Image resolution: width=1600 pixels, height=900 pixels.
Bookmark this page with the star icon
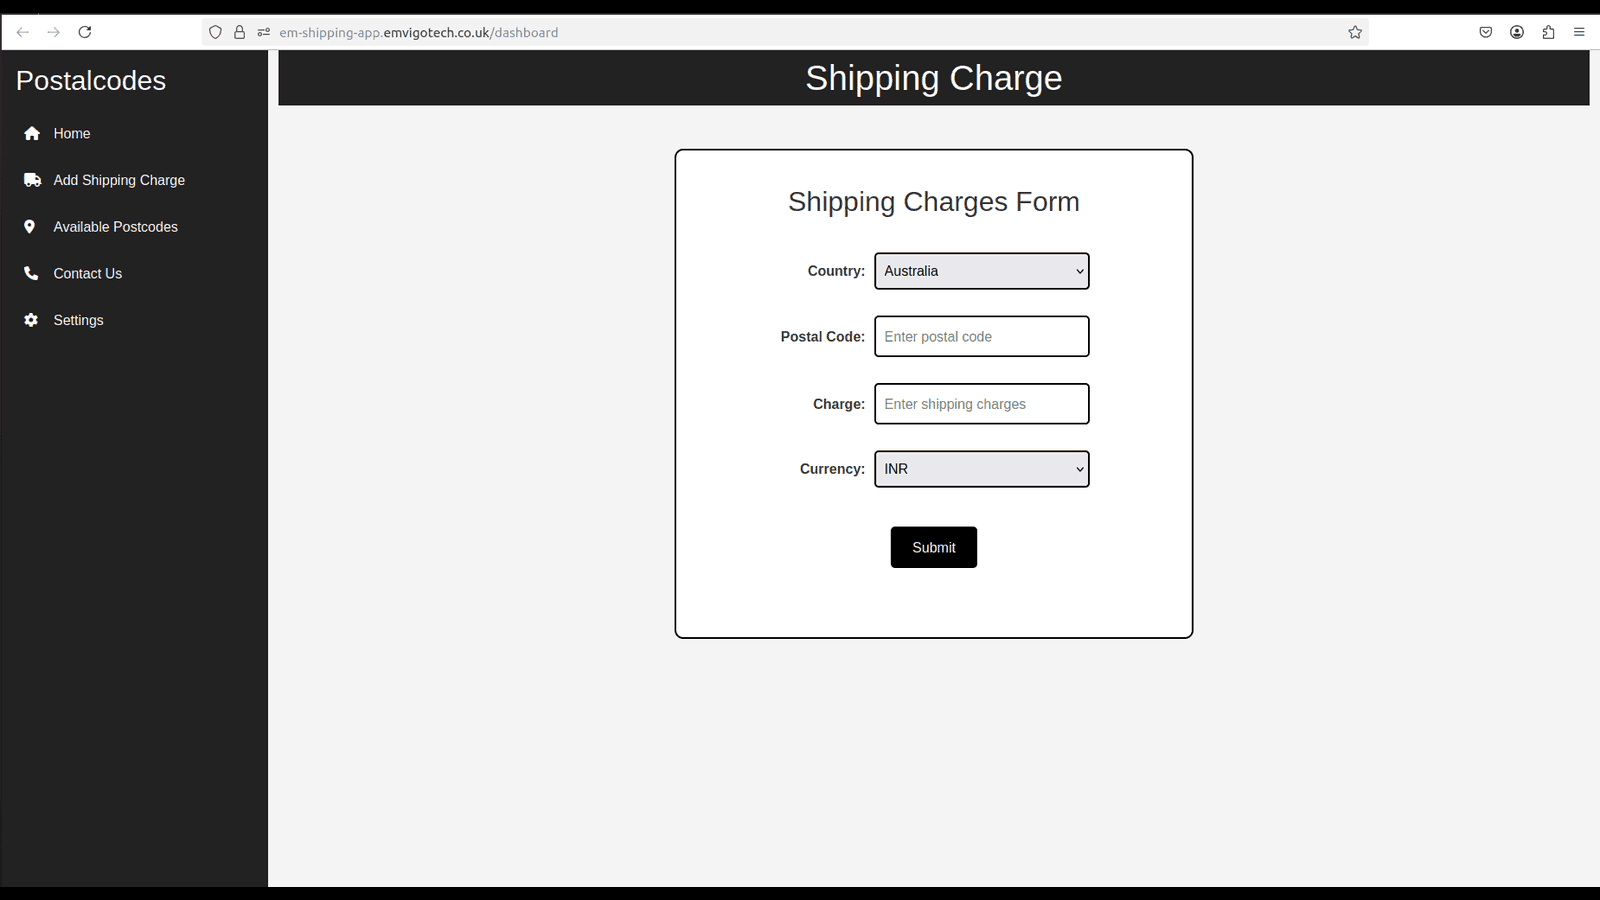(x=1355, y=31)
